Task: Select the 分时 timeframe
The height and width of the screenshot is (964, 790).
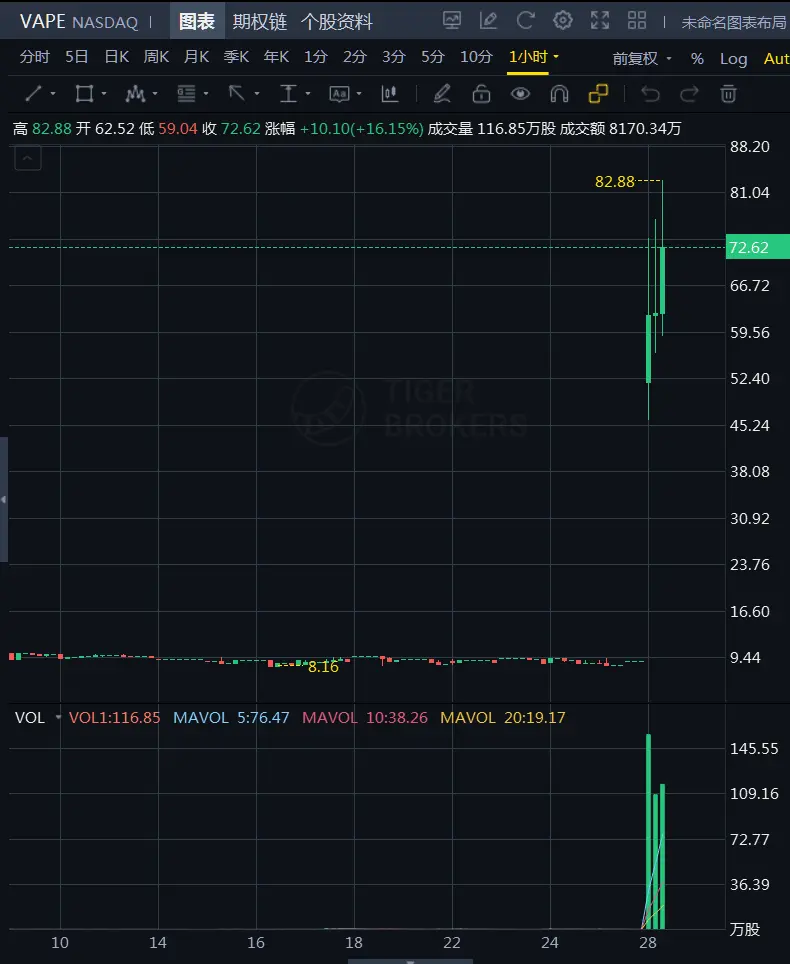Action: (x=34, y=57)
